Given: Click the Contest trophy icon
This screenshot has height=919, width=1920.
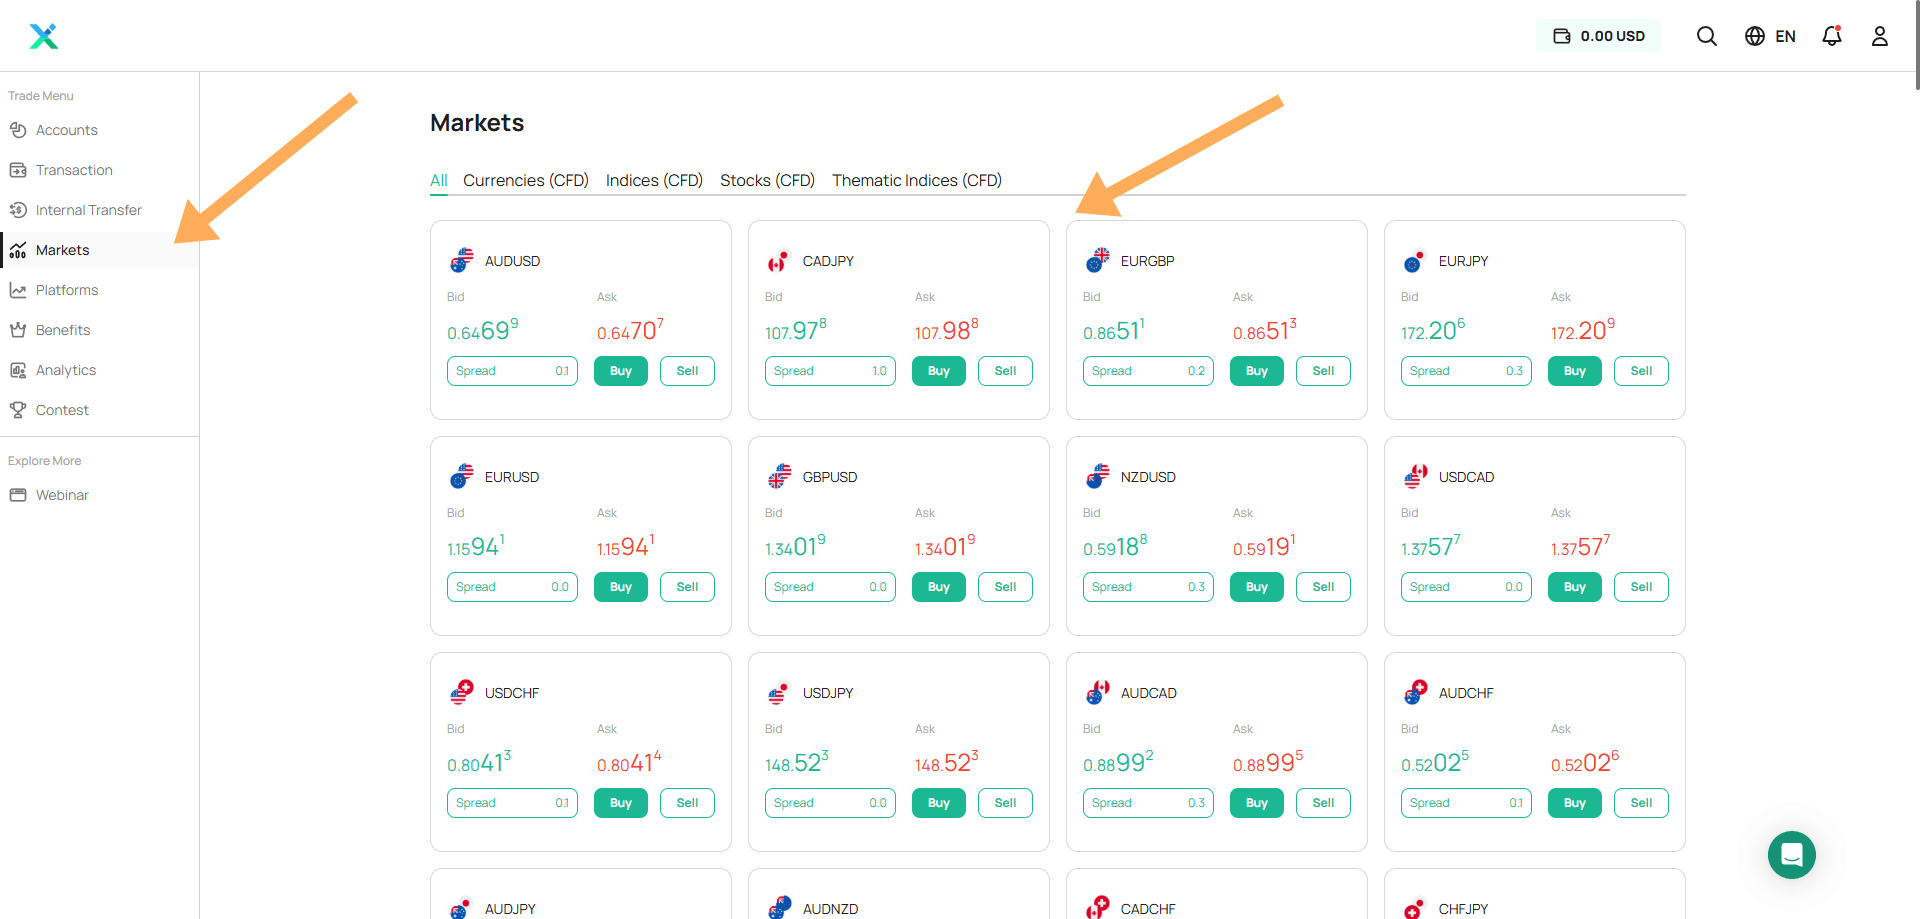Looking at the screenshot, I should (18, 409).
